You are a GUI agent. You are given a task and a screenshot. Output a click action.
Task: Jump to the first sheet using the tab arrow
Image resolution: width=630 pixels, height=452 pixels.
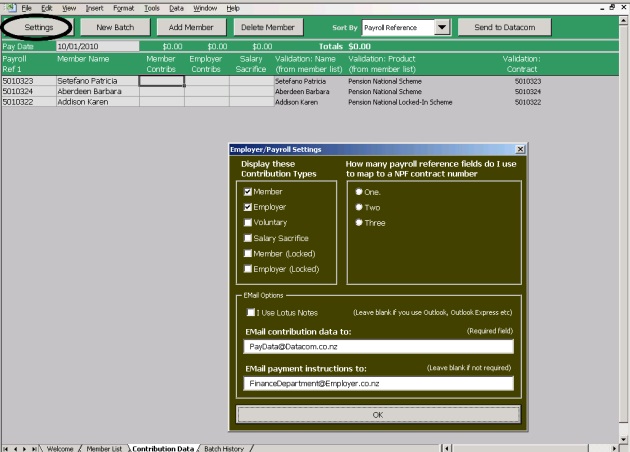click(x=6, y=447)
